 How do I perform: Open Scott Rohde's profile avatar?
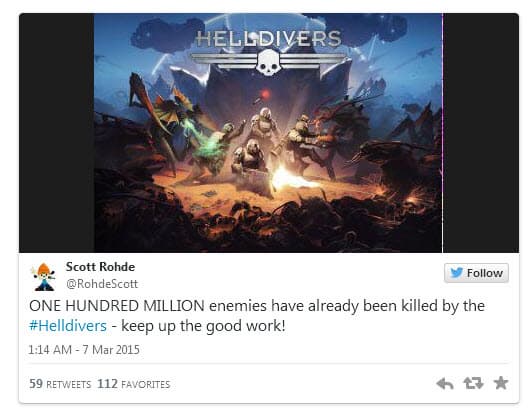(x=43, y=277)
